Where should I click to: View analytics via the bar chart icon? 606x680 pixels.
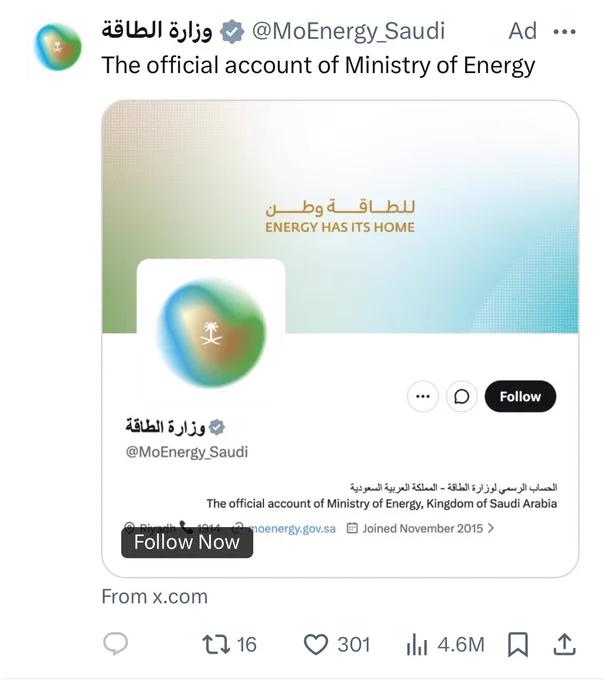416,644
